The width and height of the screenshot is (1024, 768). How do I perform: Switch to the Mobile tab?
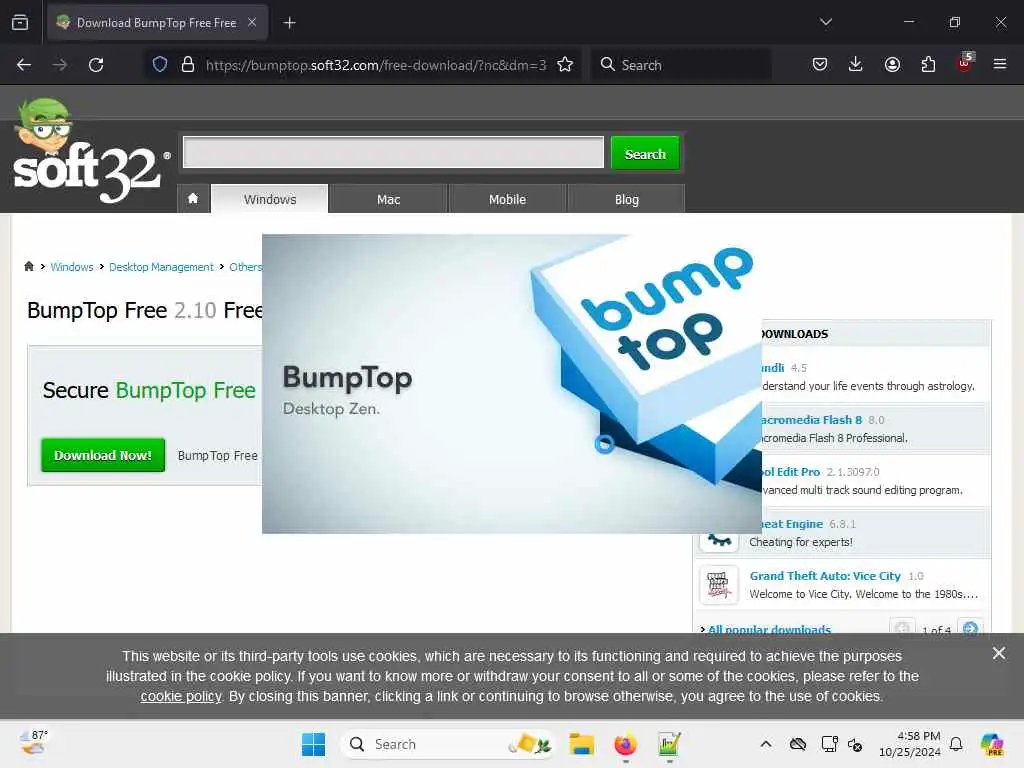(507, 199)
